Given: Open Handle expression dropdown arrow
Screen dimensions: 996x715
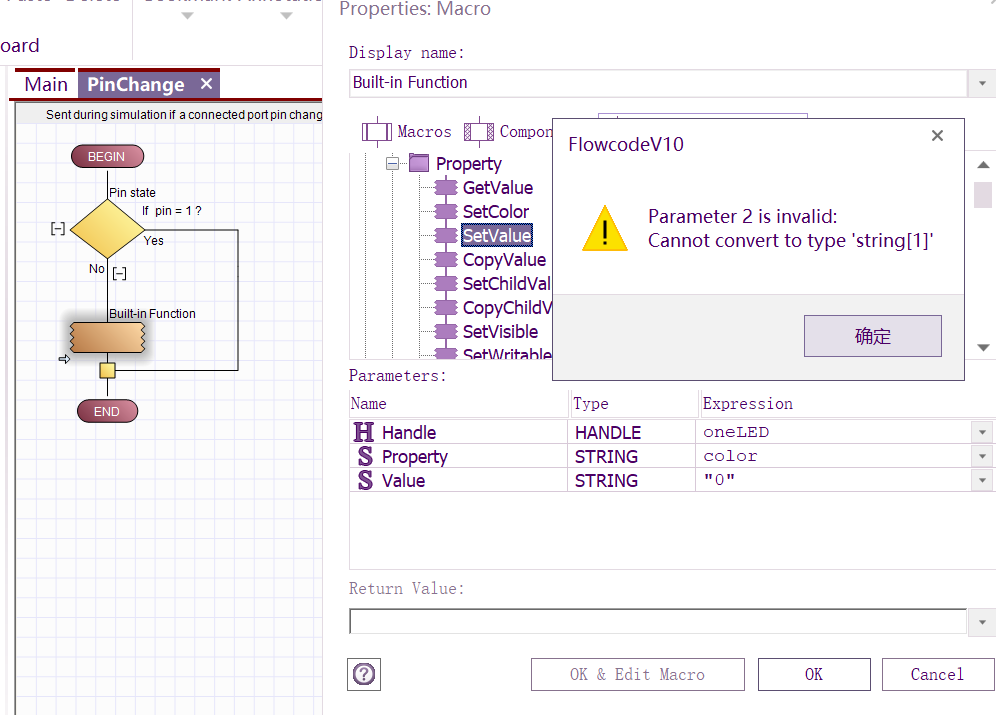Looking at the screenshot, I should [982, 432].
